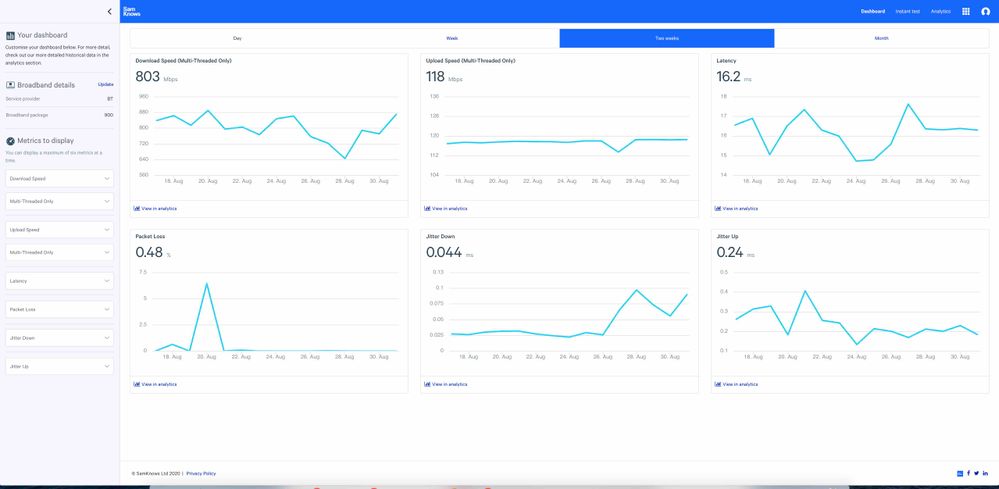Open the Facebook icon in footer
This screenshot has width=999, height=489.
pos(968,473)
